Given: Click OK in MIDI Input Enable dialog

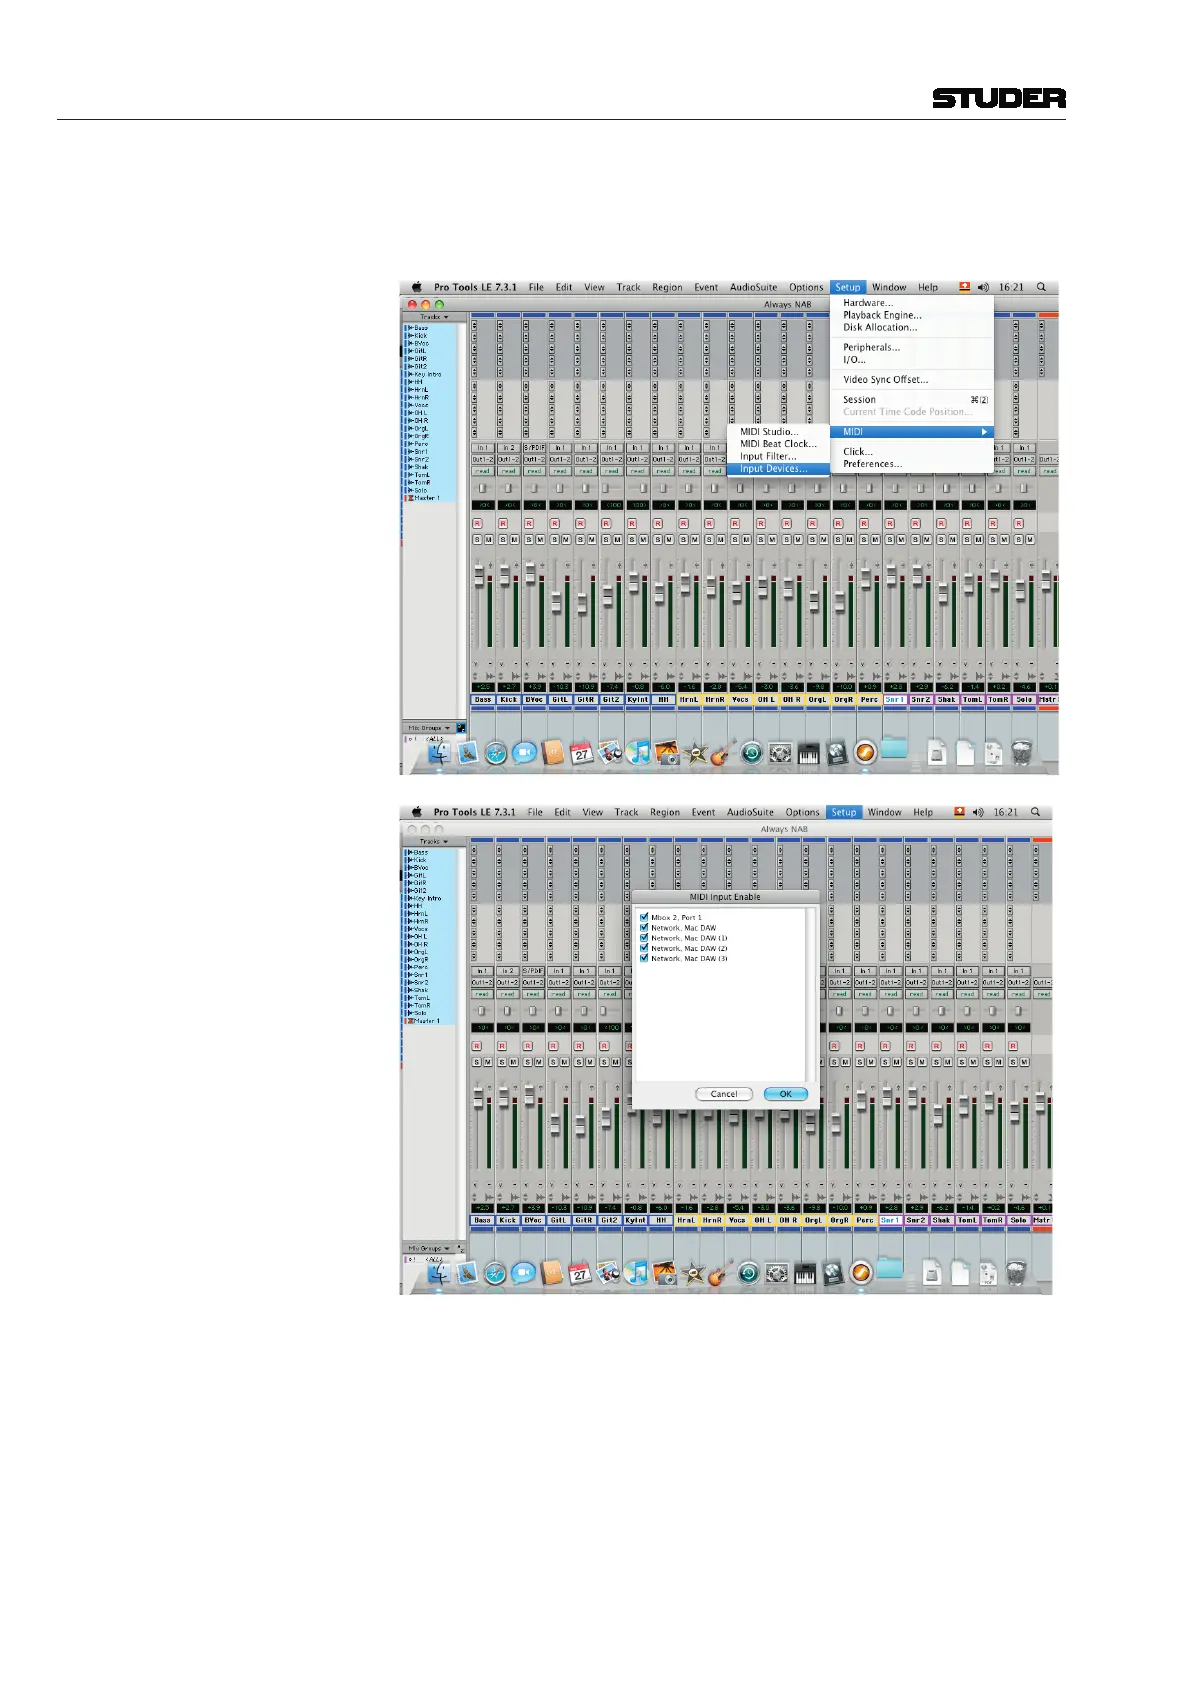Looking at the screenshot, I should pyautogui.click(x=786, y=1094).
